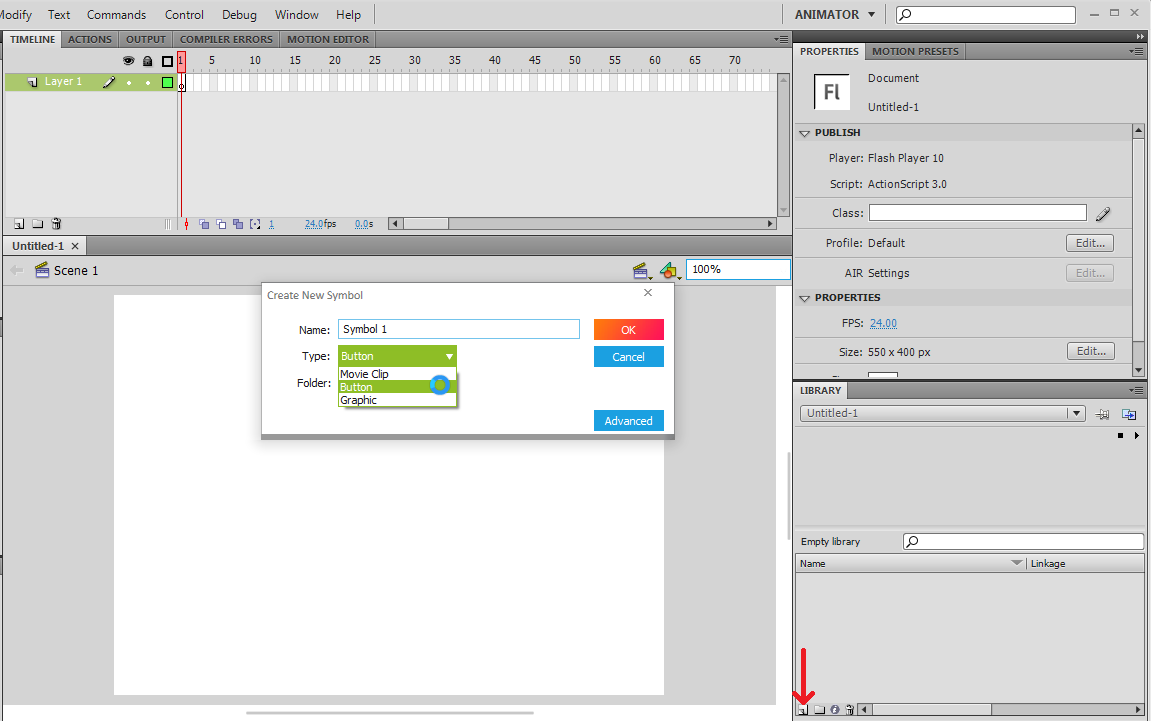
Task: Click the Symbol 1 name field
Action: tap(459, 329)
